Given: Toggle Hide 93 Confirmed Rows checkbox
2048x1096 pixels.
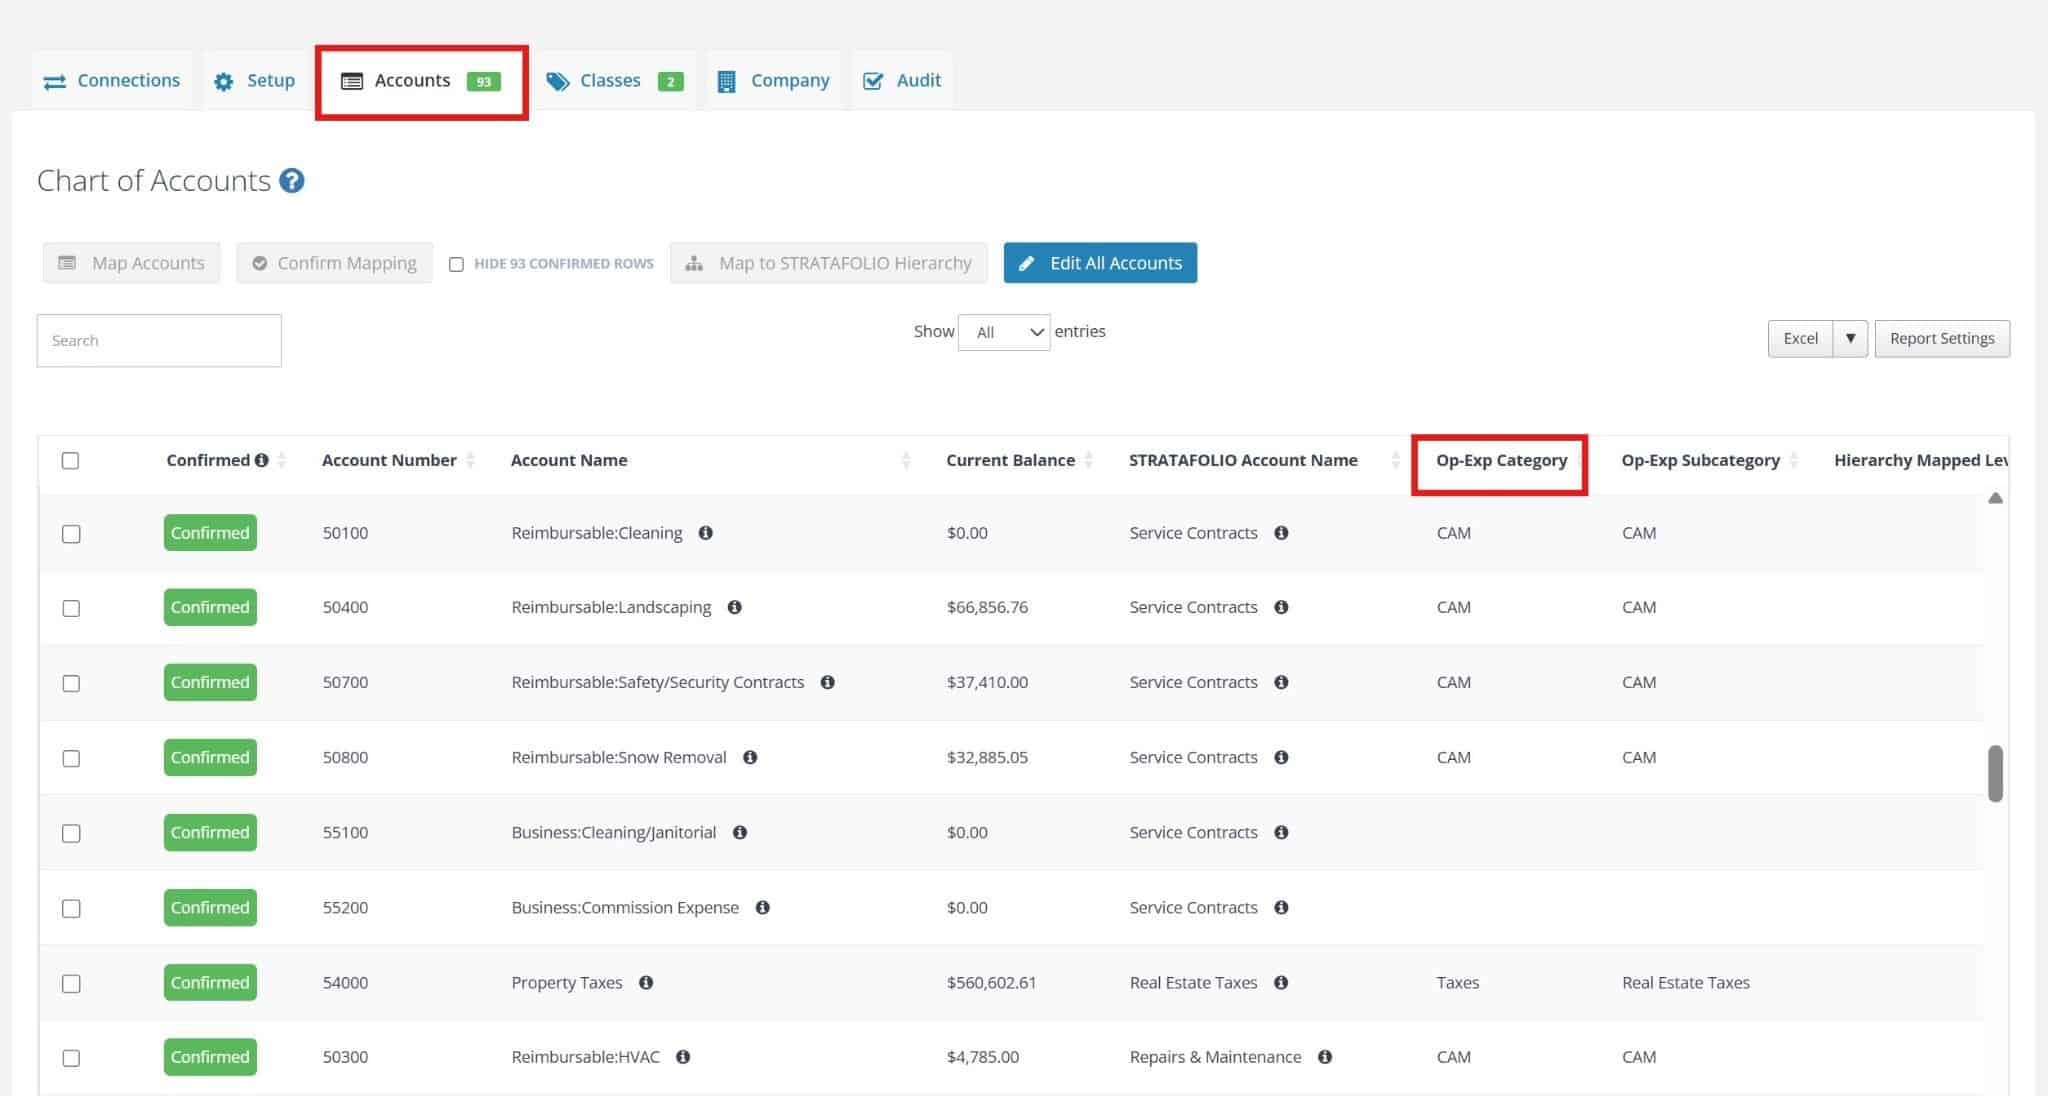Looking at the screenshot, I should 456,264.
